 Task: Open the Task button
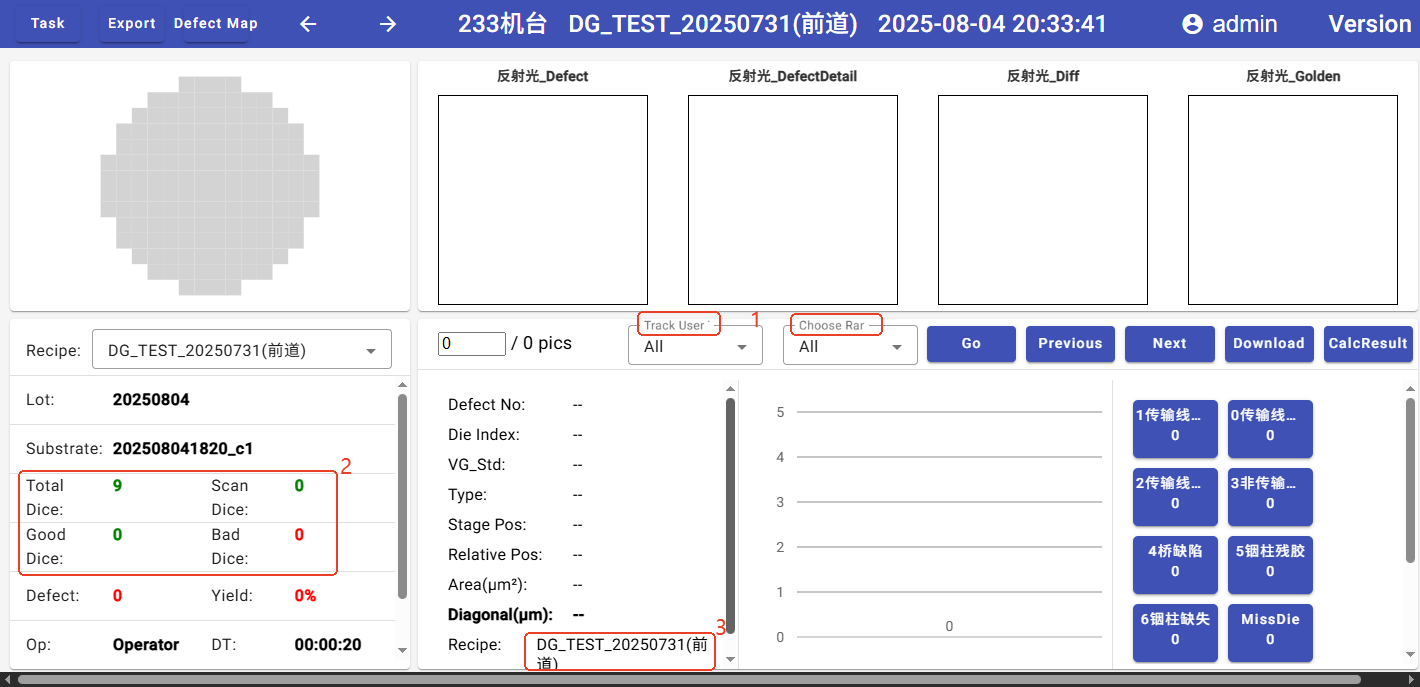(48, 24)
